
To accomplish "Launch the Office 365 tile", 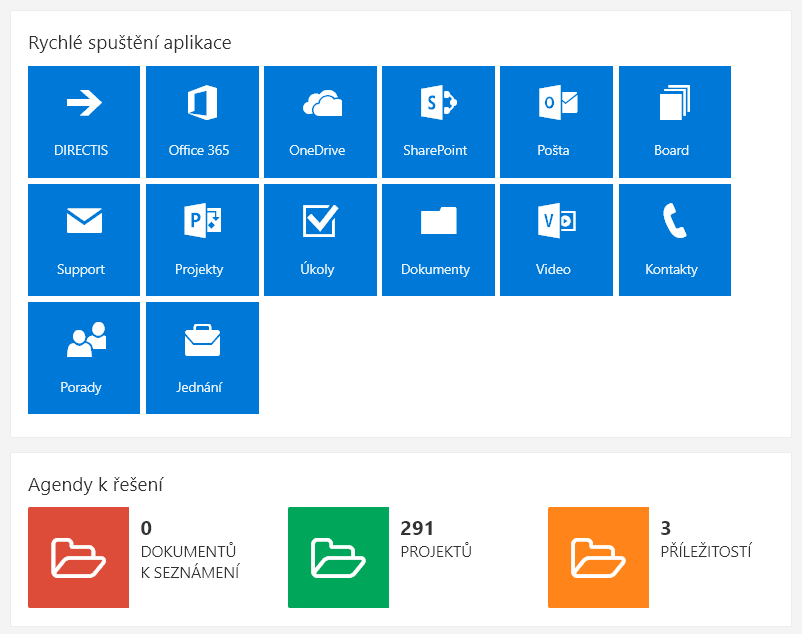I will pos(203,122).
